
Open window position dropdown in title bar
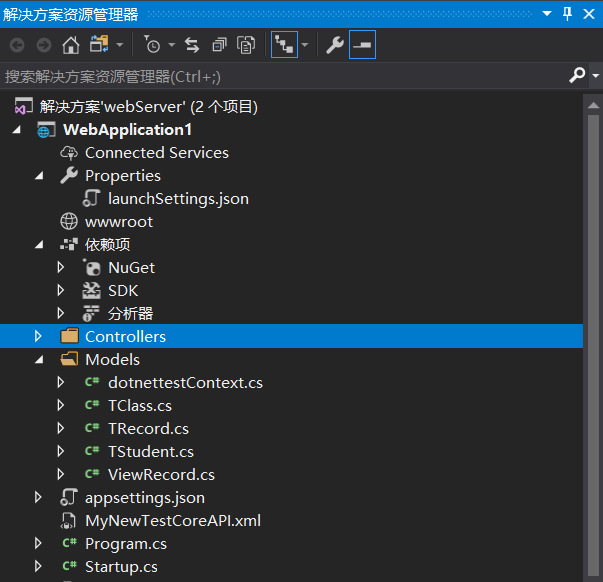546,14
